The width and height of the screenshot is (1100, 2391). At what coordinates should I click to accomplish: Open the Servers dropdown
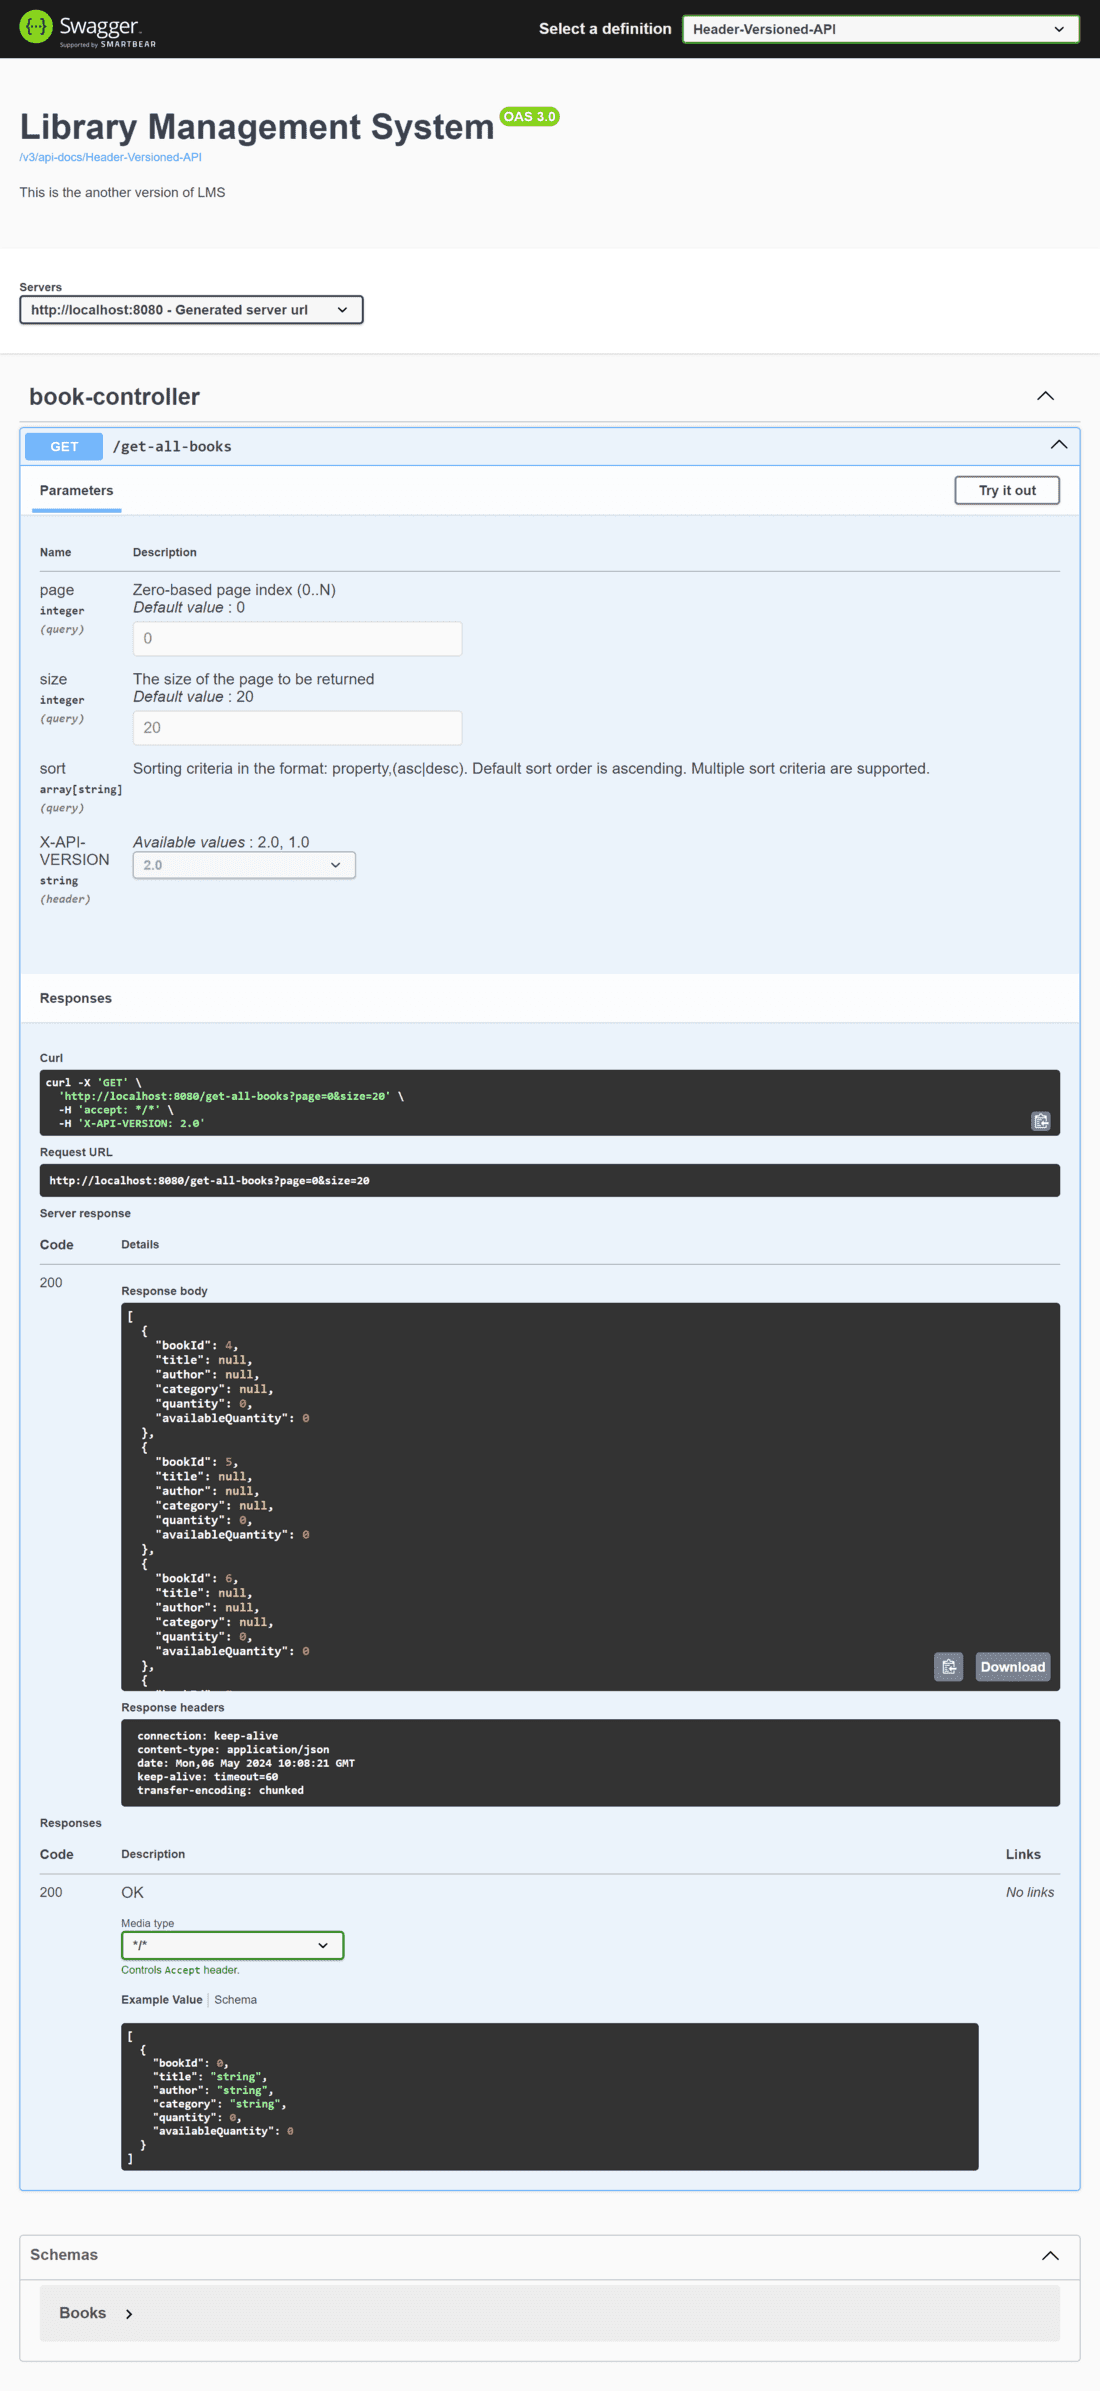pyautogui.click(x=191, y=310)
